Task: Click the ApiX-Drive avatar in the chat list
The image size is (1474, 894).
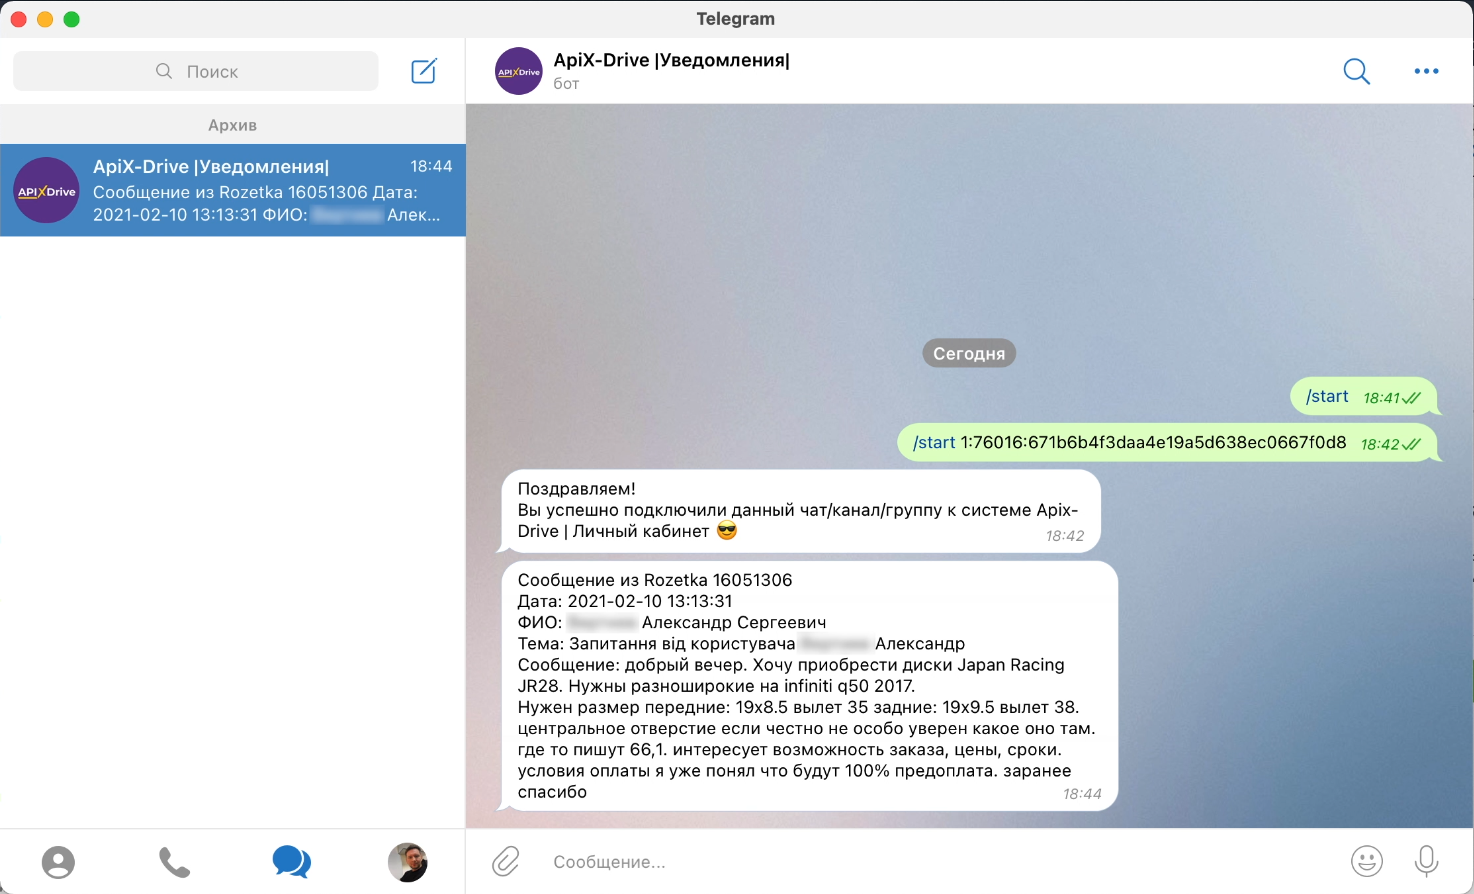Action: coord(47,190)
